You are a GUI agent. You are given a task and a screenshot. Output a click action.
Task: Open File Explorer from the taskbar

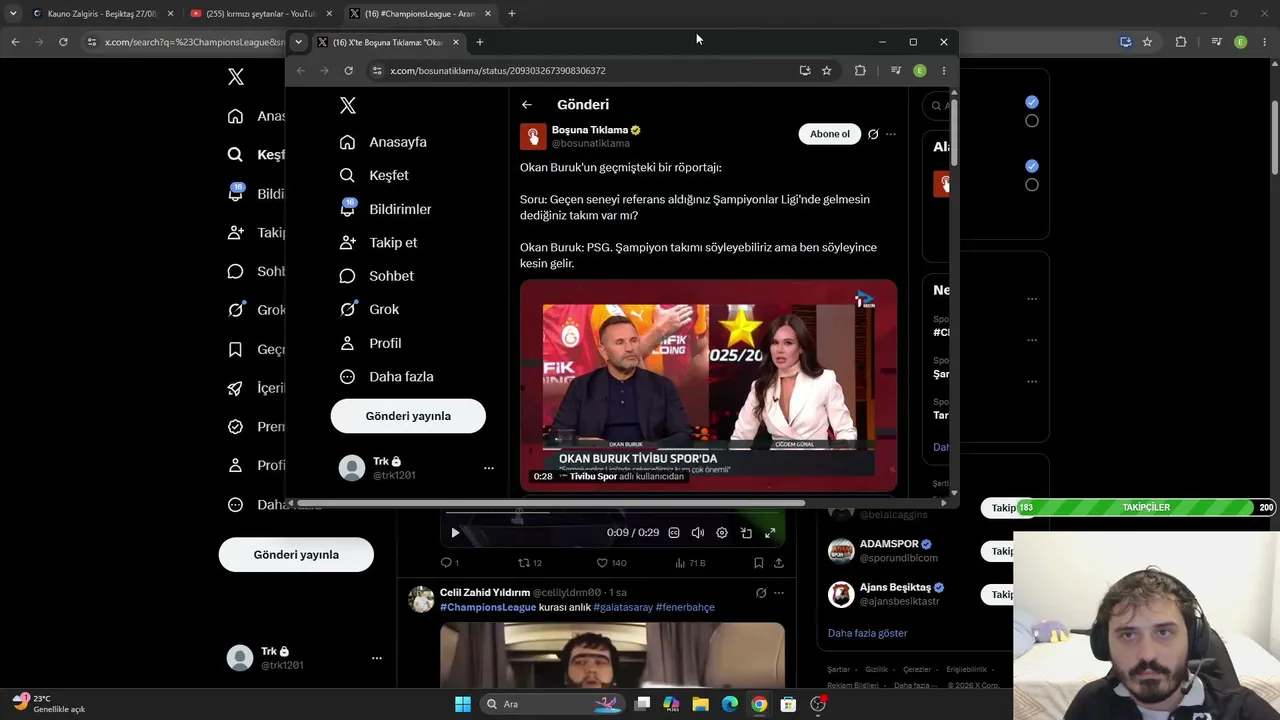[x=701, y=704]
